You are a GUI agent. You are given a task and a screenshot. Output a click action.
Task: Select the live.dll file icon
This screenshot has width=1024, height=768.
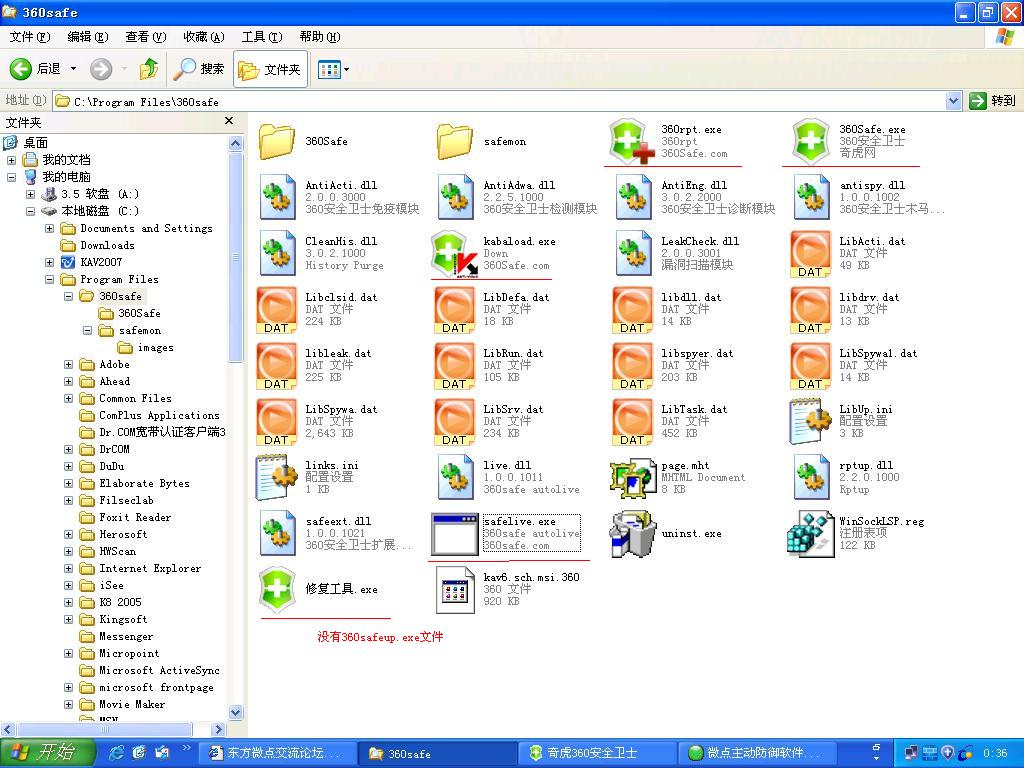[455, 477]
